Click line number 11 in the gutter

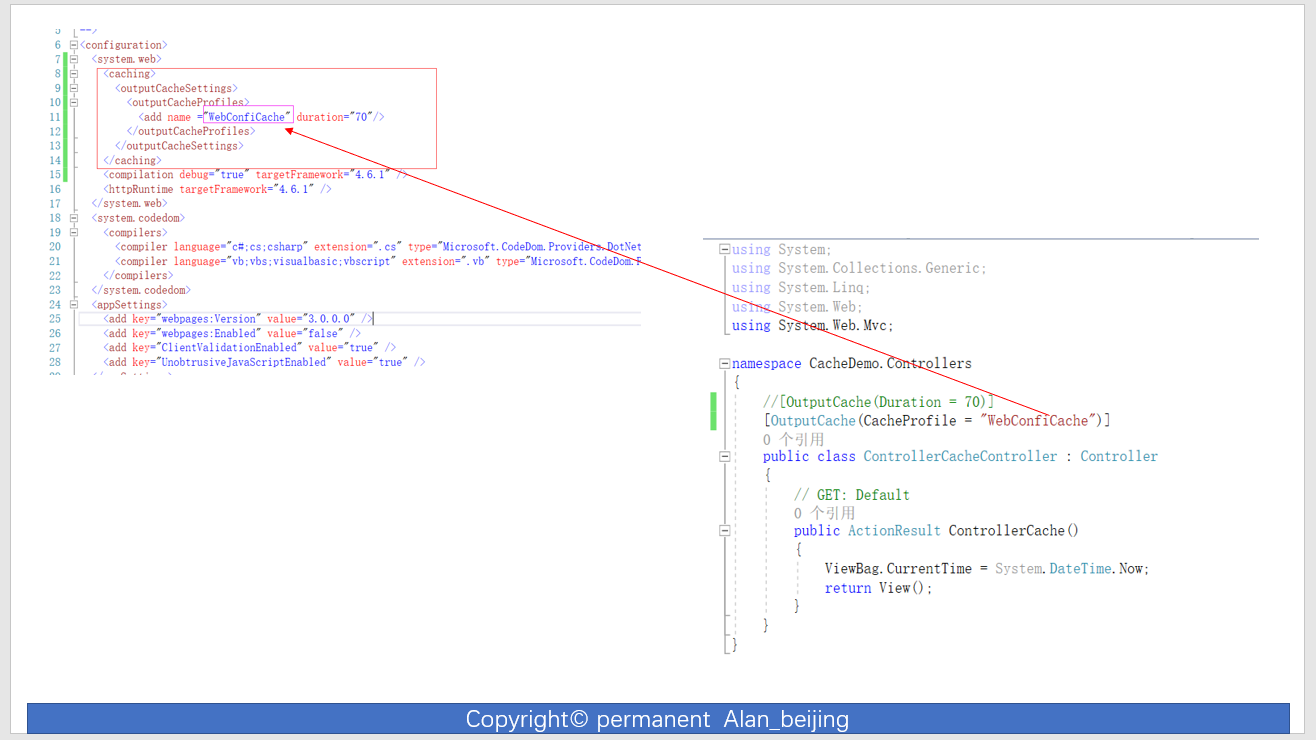(x=55, y=117)
